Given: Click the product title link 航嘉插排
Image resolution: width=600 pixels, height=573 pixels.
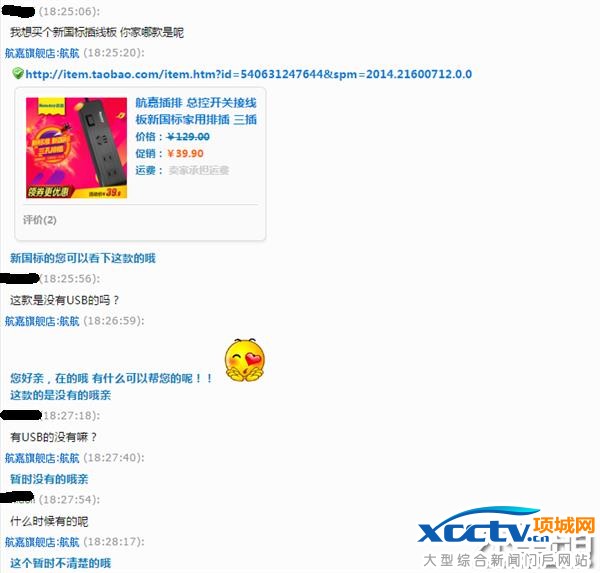Looking at the screenshot, I should [196, 111].
